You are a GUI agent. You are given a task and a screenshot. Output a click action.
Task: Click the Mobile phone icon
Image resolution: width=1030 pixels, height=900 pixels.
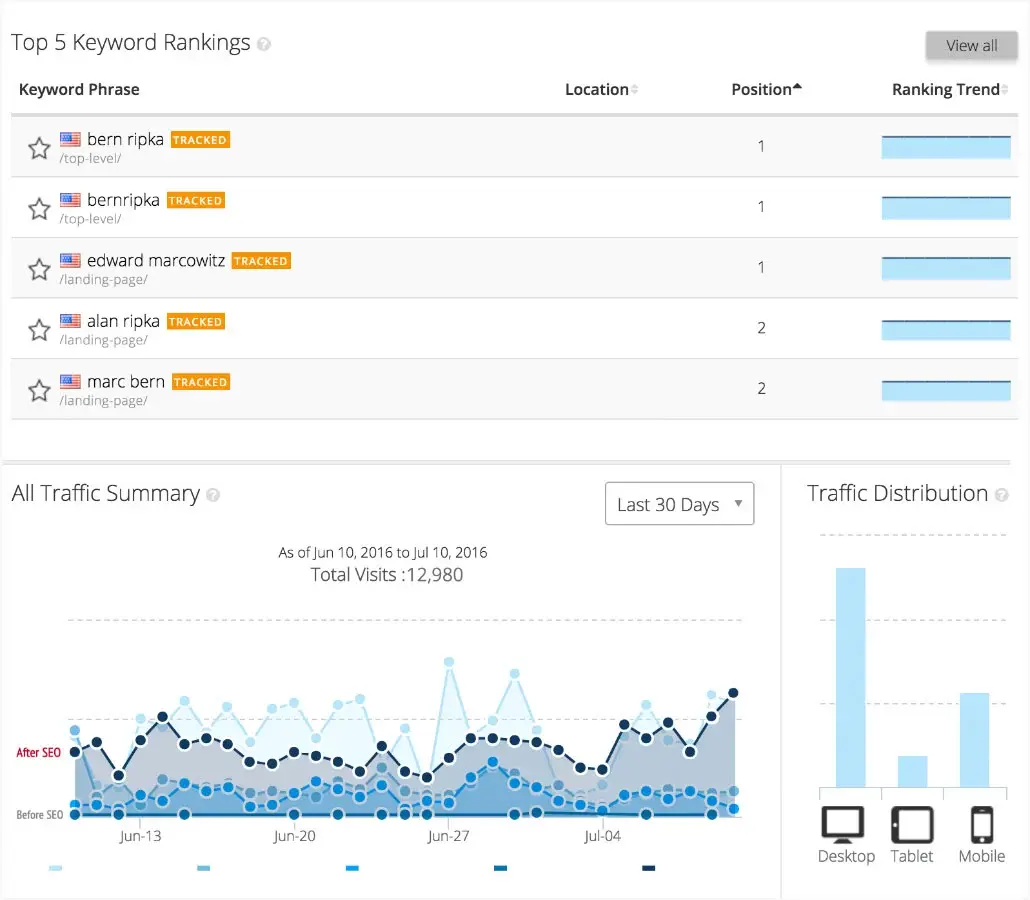[x=982, y=824]
